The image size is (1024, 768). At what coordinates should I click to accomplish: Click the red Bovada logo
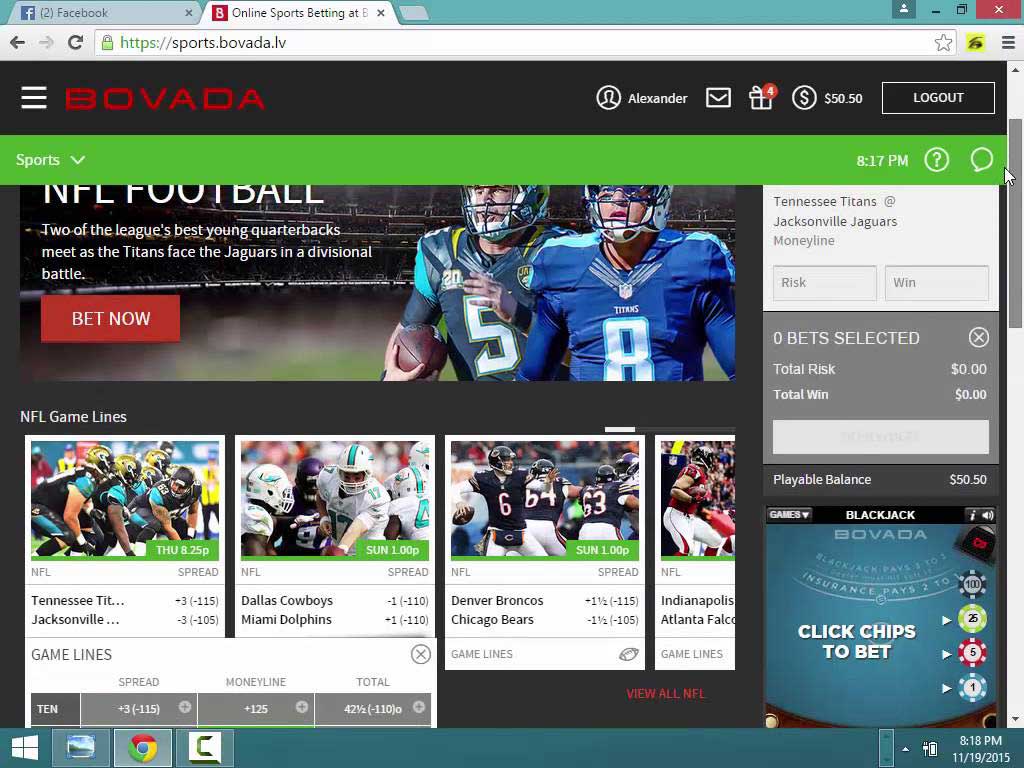click(165, 99)
